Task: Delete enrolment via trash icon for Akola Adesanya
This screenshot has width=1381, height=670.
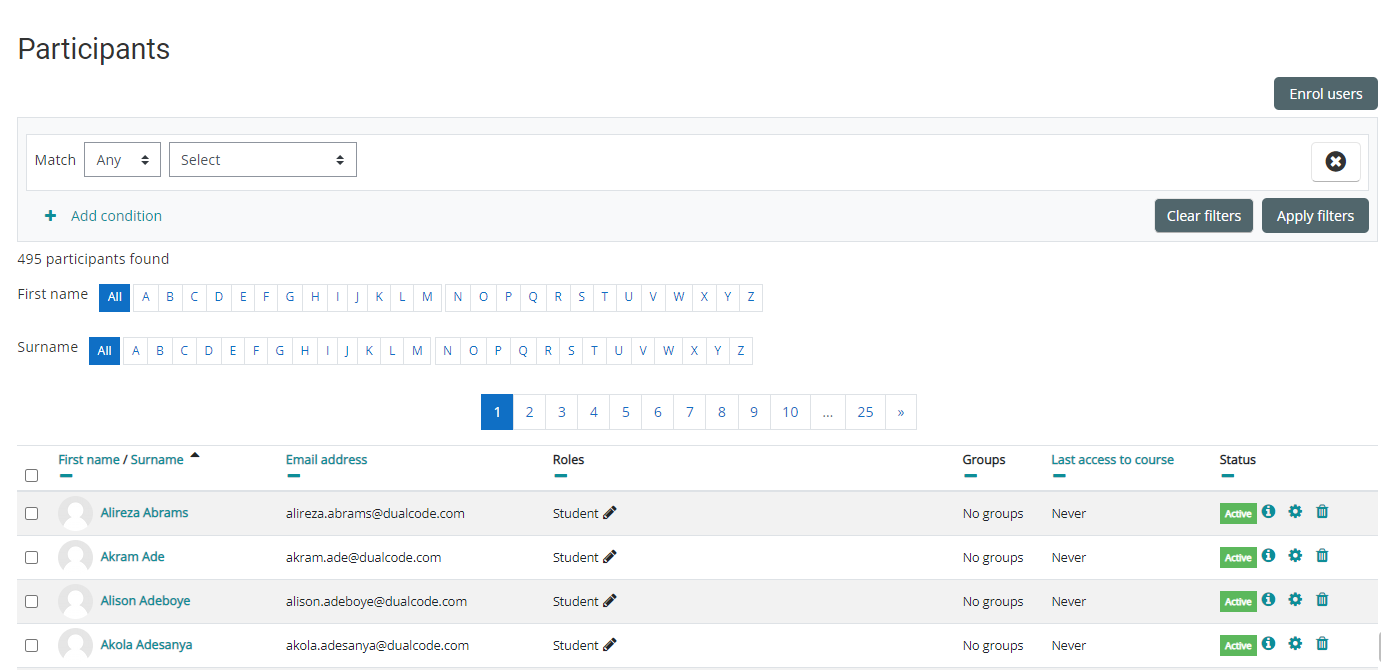Action: (x=1322, y=644)
